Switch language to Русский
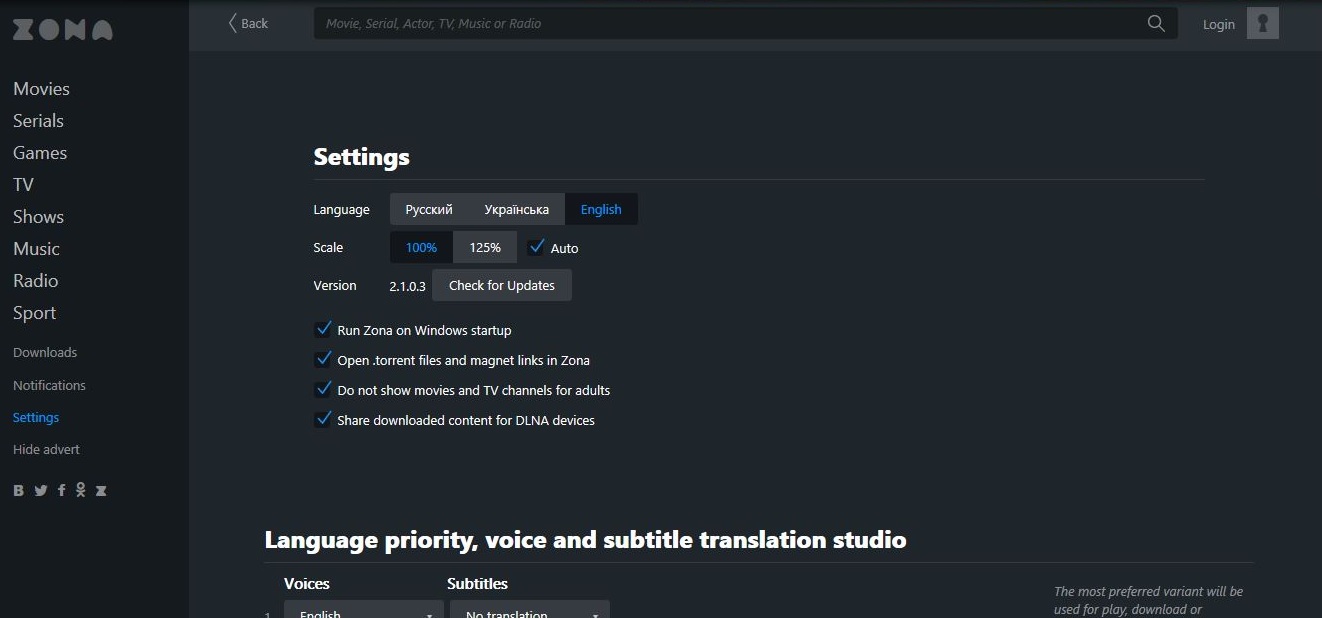This screenshot has width=1322, height=618. [429, 209]
